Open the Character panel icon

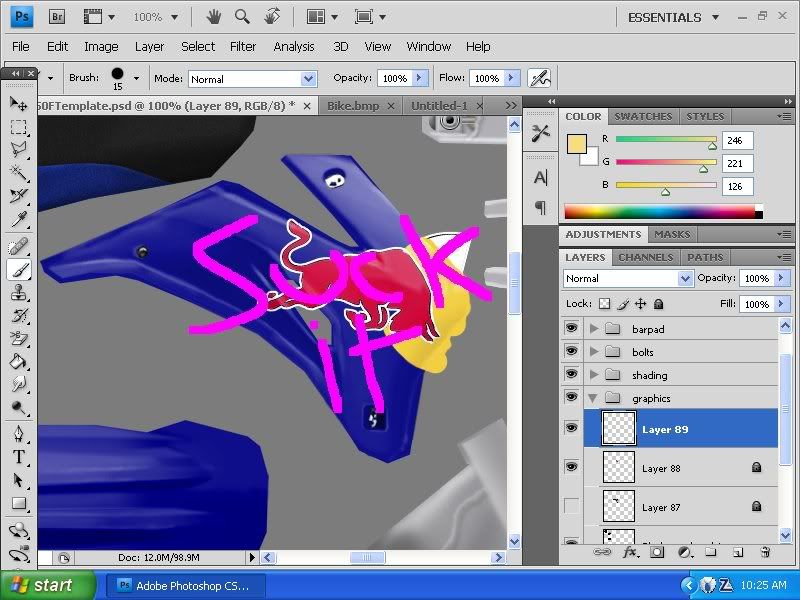click(540, 178)
